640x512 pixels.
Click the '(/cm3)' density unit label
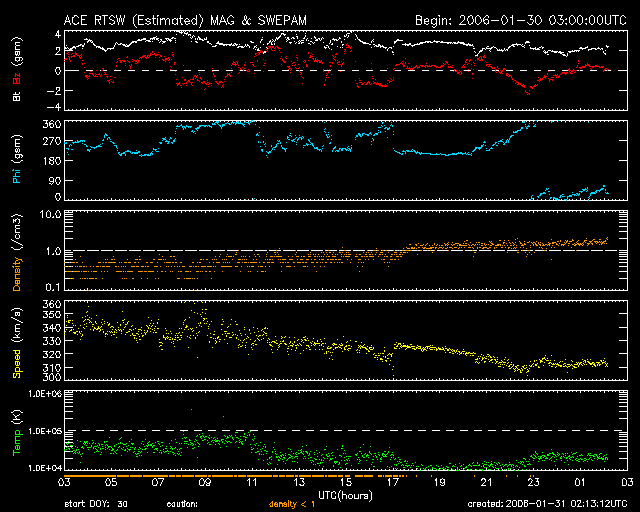17,232
